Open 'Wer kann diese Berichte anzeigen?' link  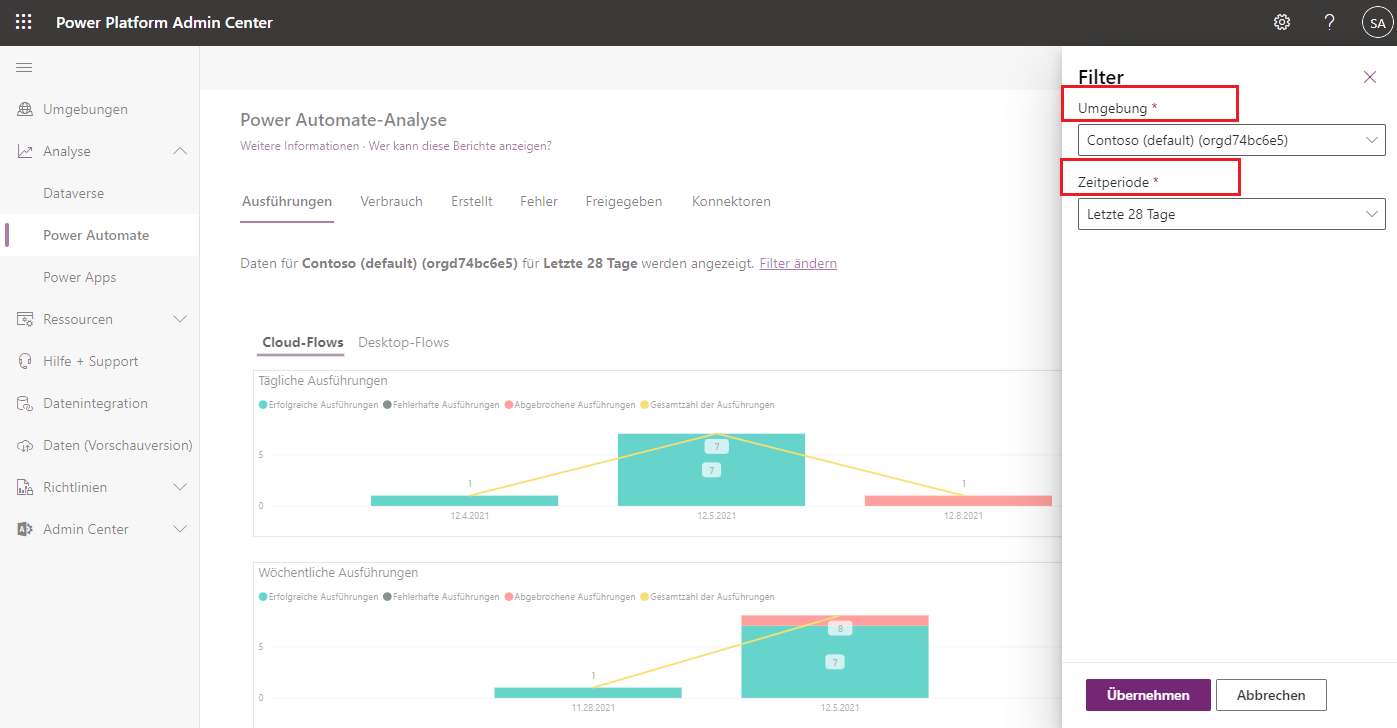460,146
